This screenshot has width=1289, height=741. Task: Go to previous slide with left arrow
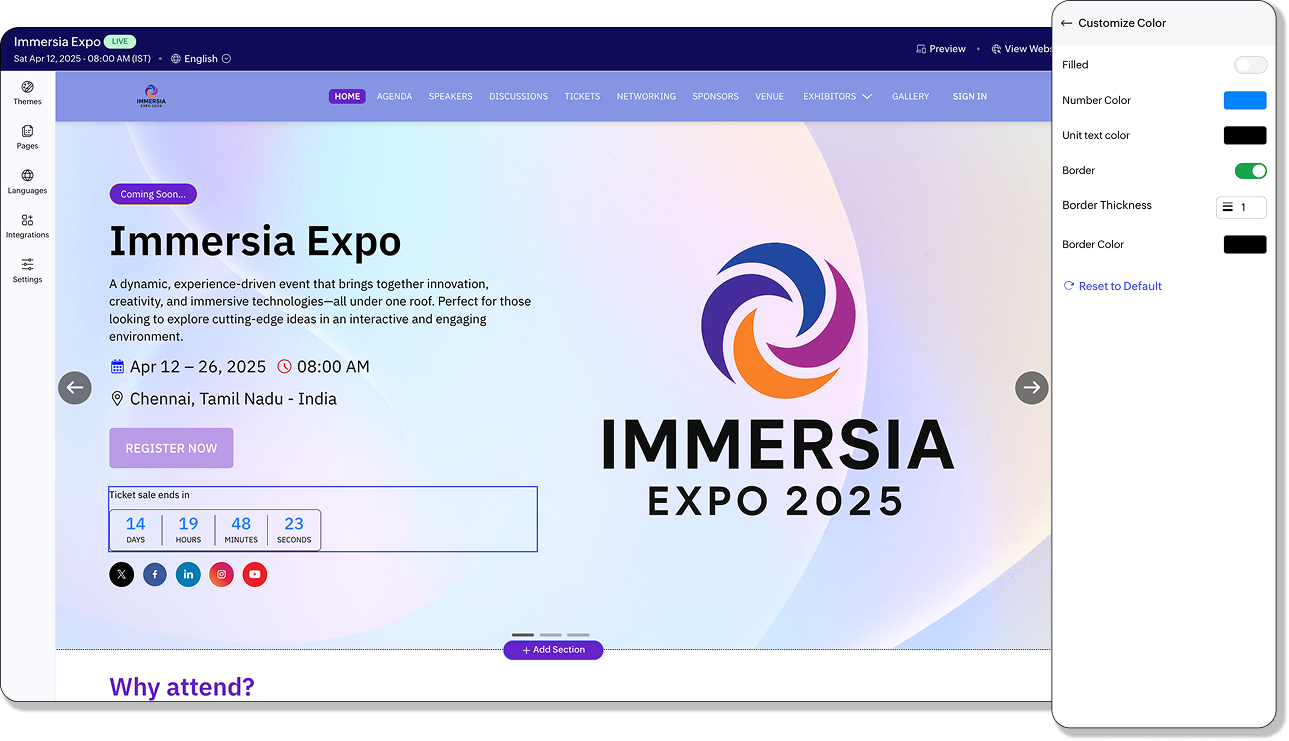[75, 388]
